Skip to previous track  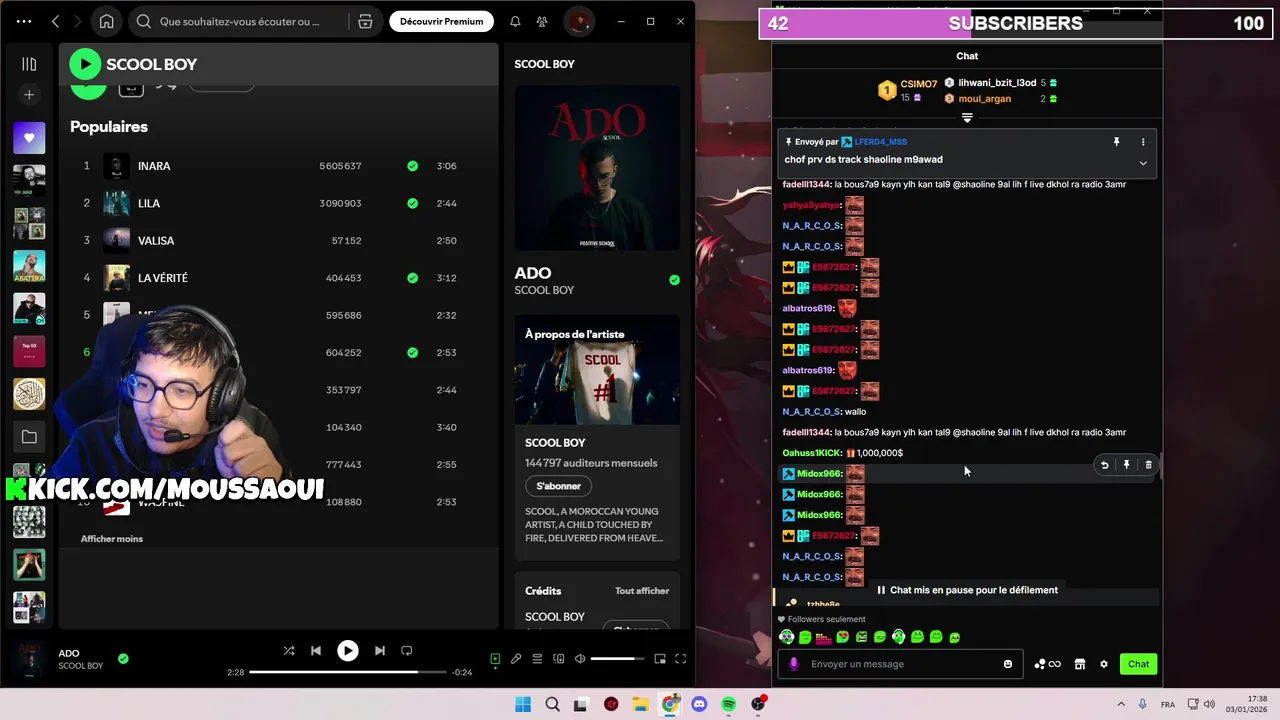(x=316, y=651)
